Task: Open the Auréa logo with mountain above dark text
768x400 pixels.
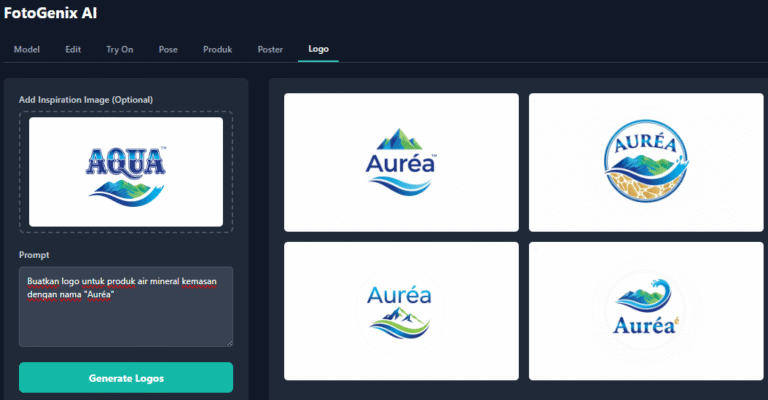Action: (x=401, y=162)
